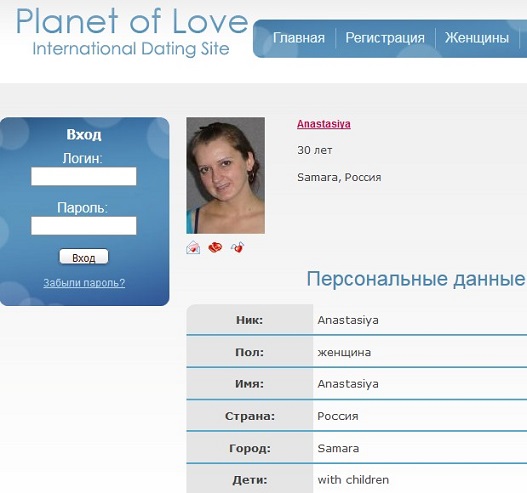
Task: Select the Anastasiya value in Ник row
Action: click(x=348, y=320)
